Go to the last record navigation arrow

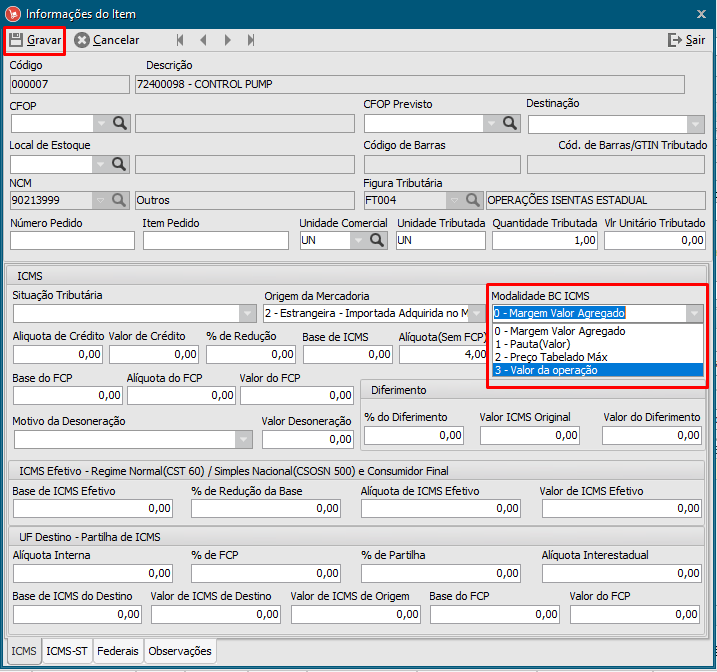[251, 40]
